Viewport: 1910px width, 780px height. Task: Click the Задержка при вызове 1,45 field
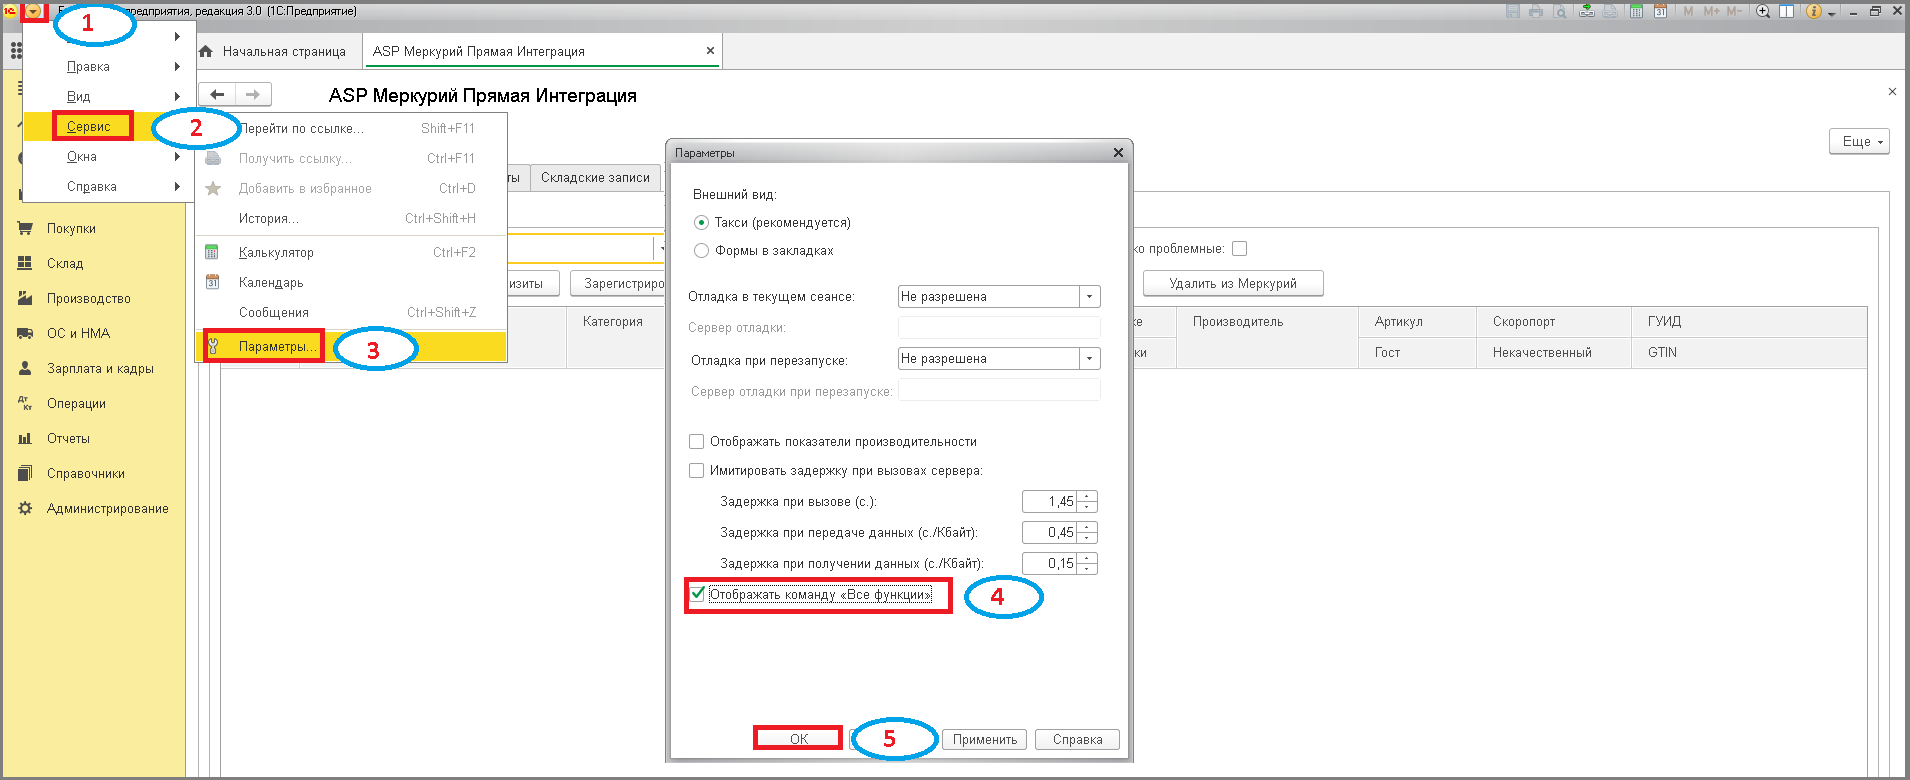(1050, 501)
